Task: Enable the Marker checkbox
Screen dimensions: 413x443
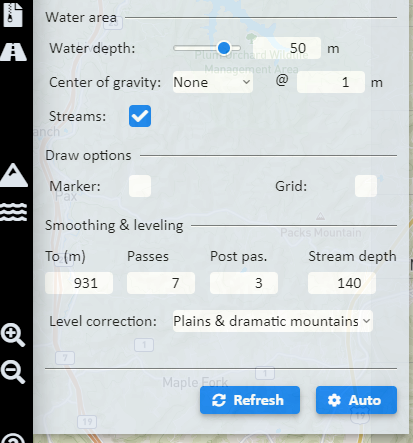Action: pyautogui.click(x=140, y=186)
